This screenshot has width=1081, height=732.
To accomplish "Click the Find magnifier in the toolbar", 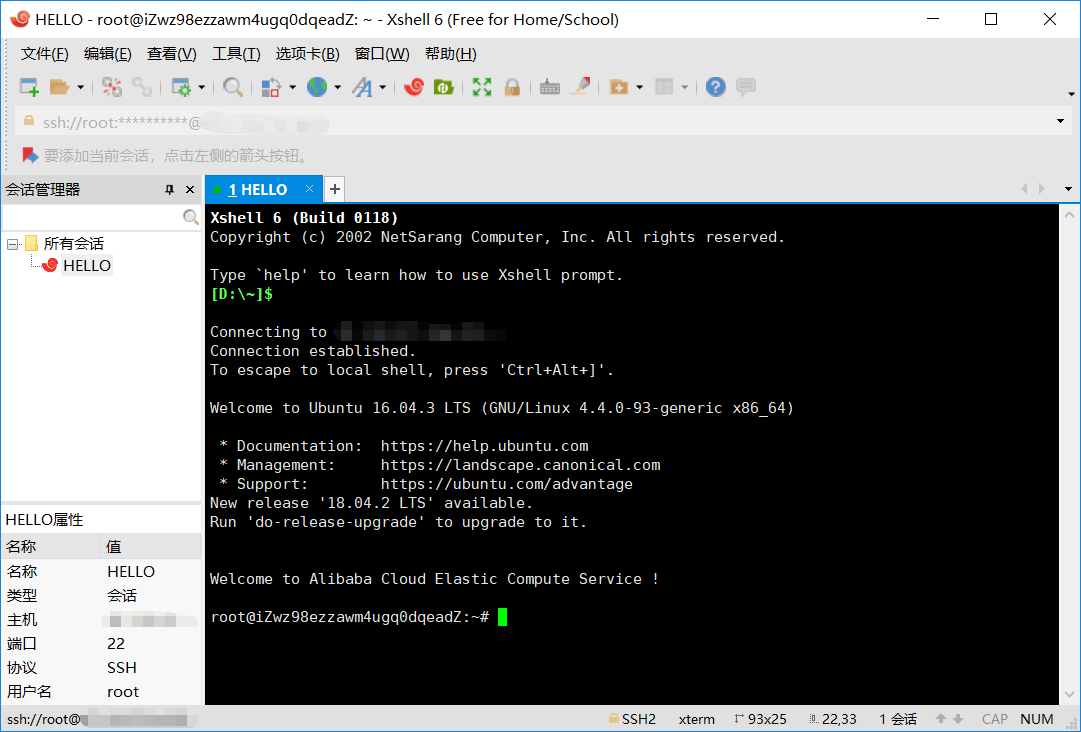I will [233, 87].
